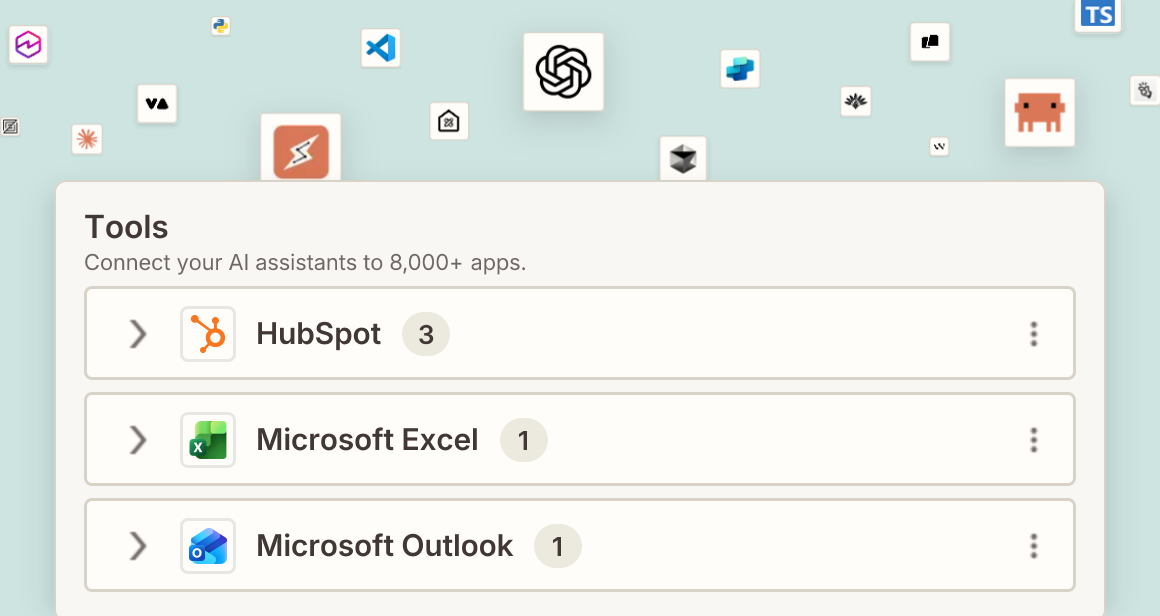Viewport: 1160px width, 616px height.
Task: Click the blue stacked blocks icon tile
Action: 740,69
